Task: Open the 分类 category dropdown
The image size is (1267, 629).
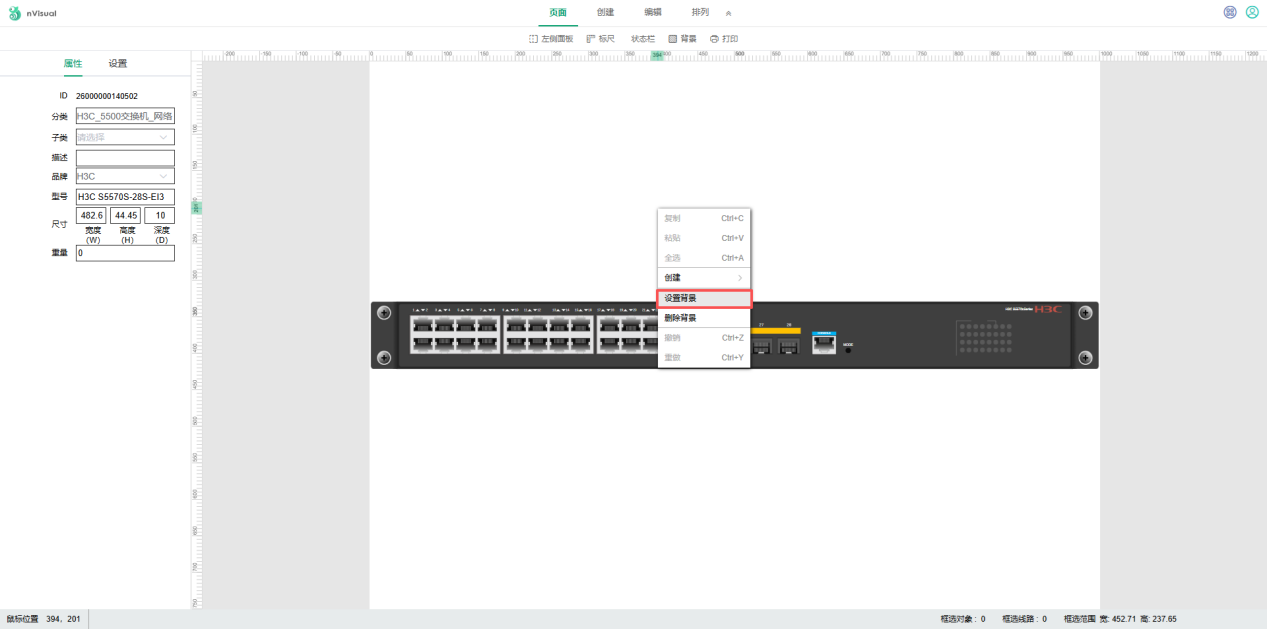Action: pyautogui.click(x=125, y=116)
